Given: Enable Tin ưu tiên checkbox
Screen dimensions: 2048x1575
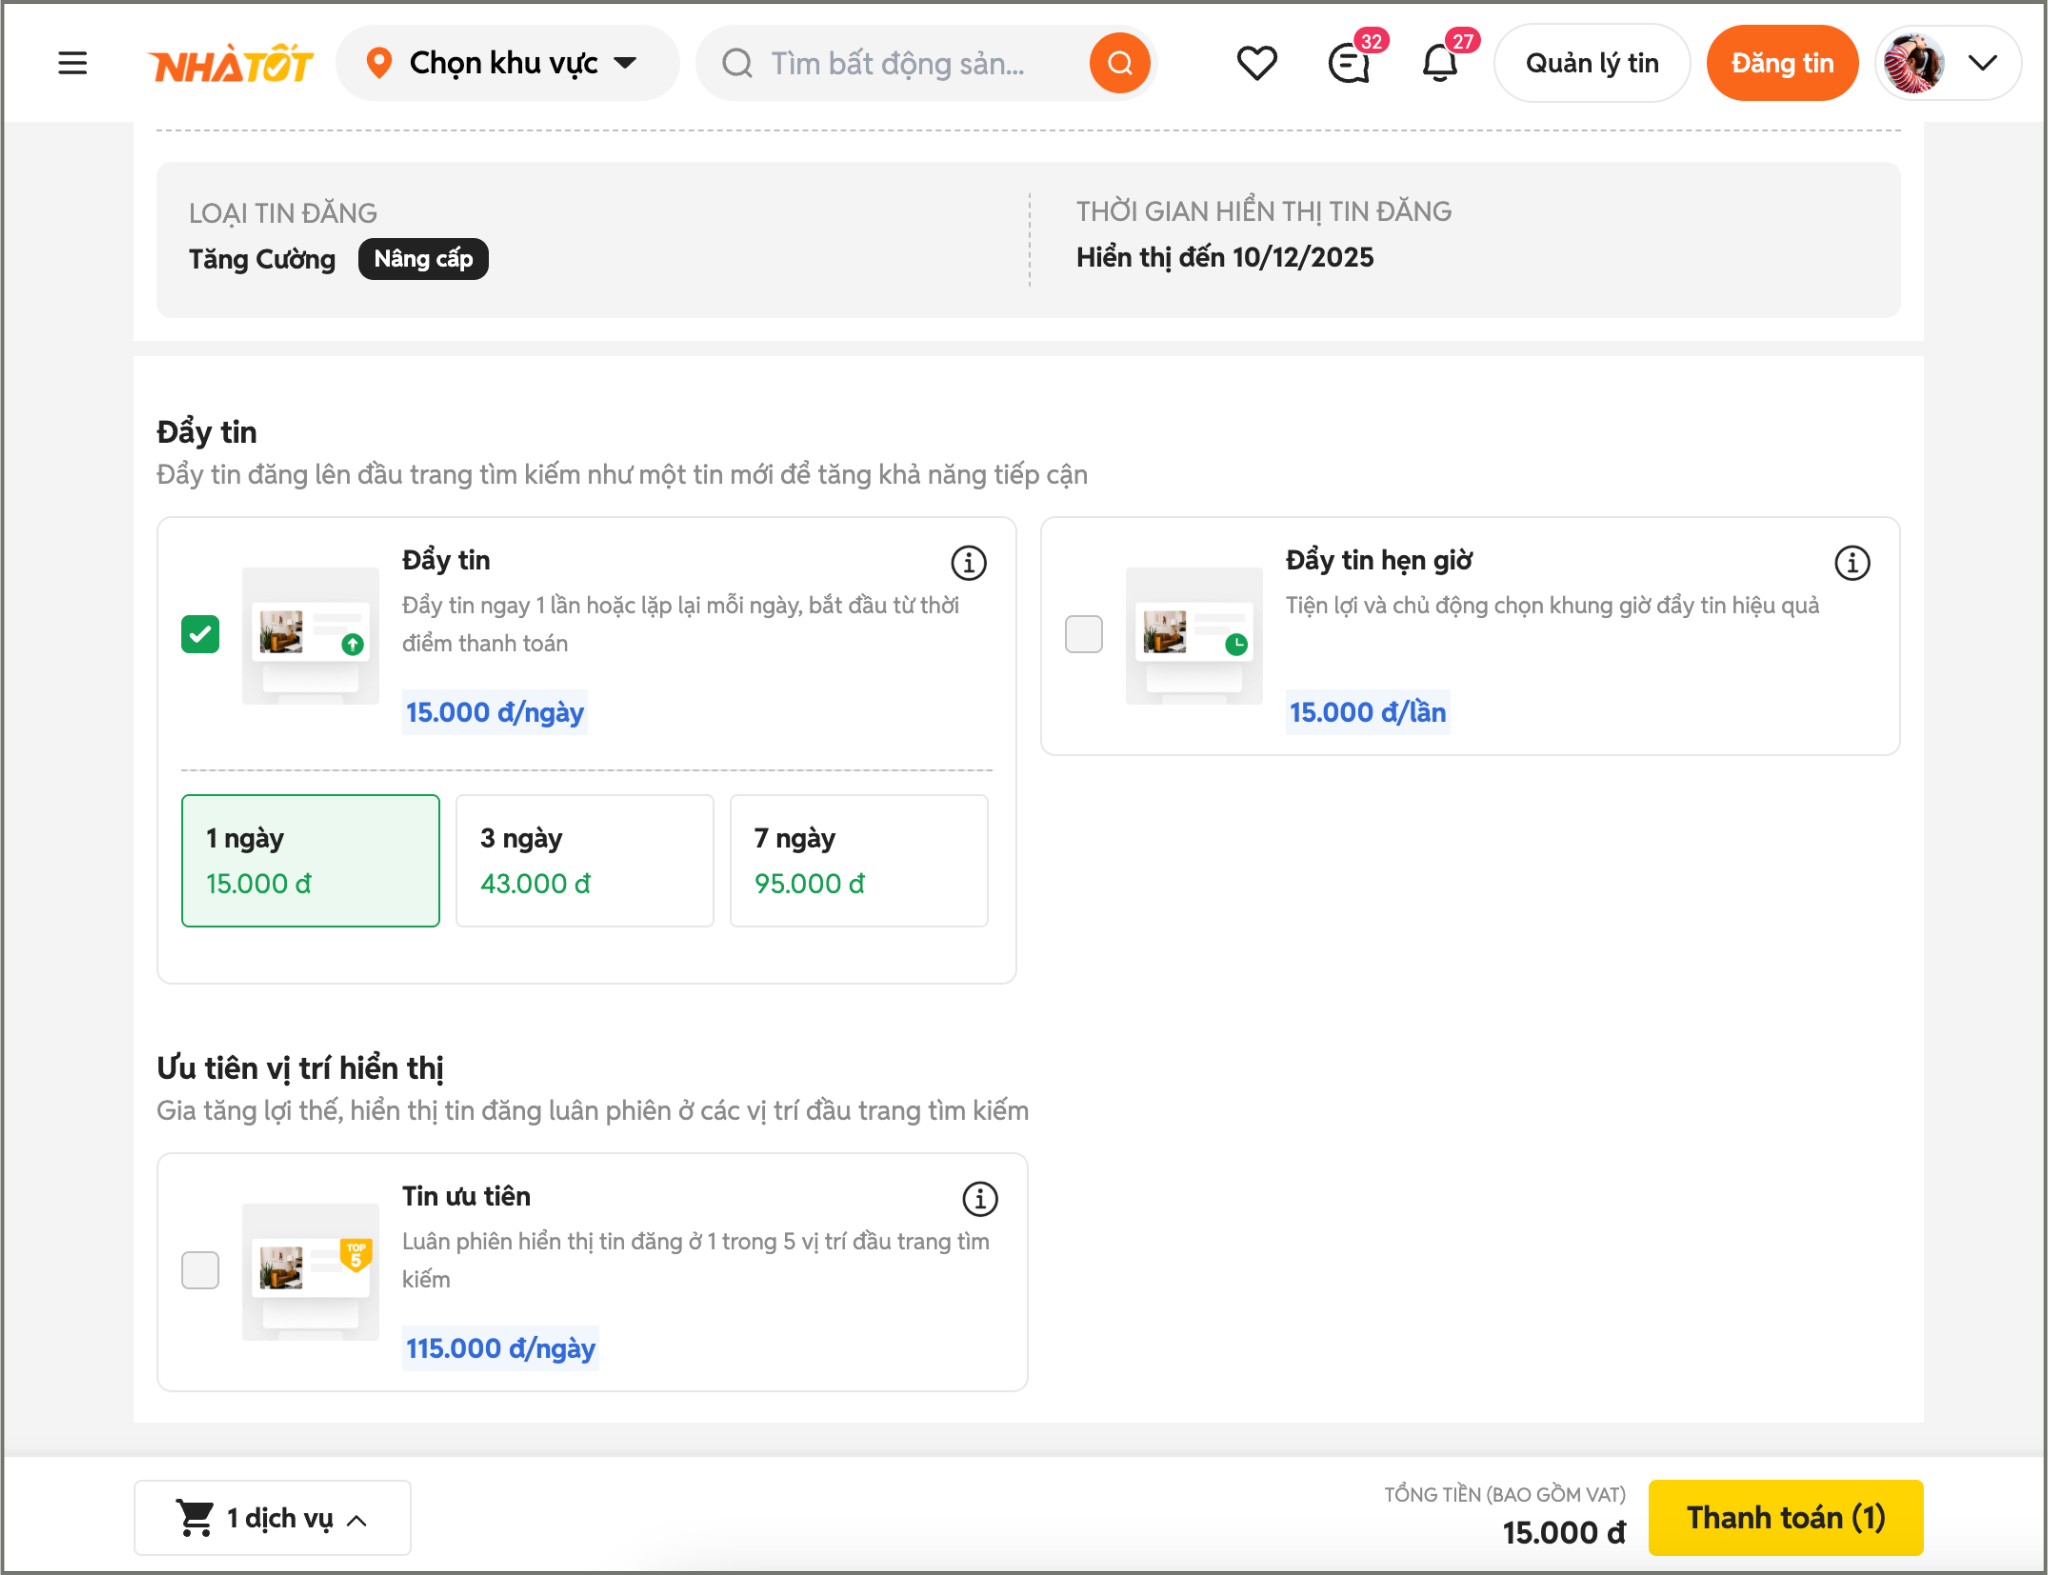Looking at the screenshot, I should pyautogui.click(x=200, y=1270).
